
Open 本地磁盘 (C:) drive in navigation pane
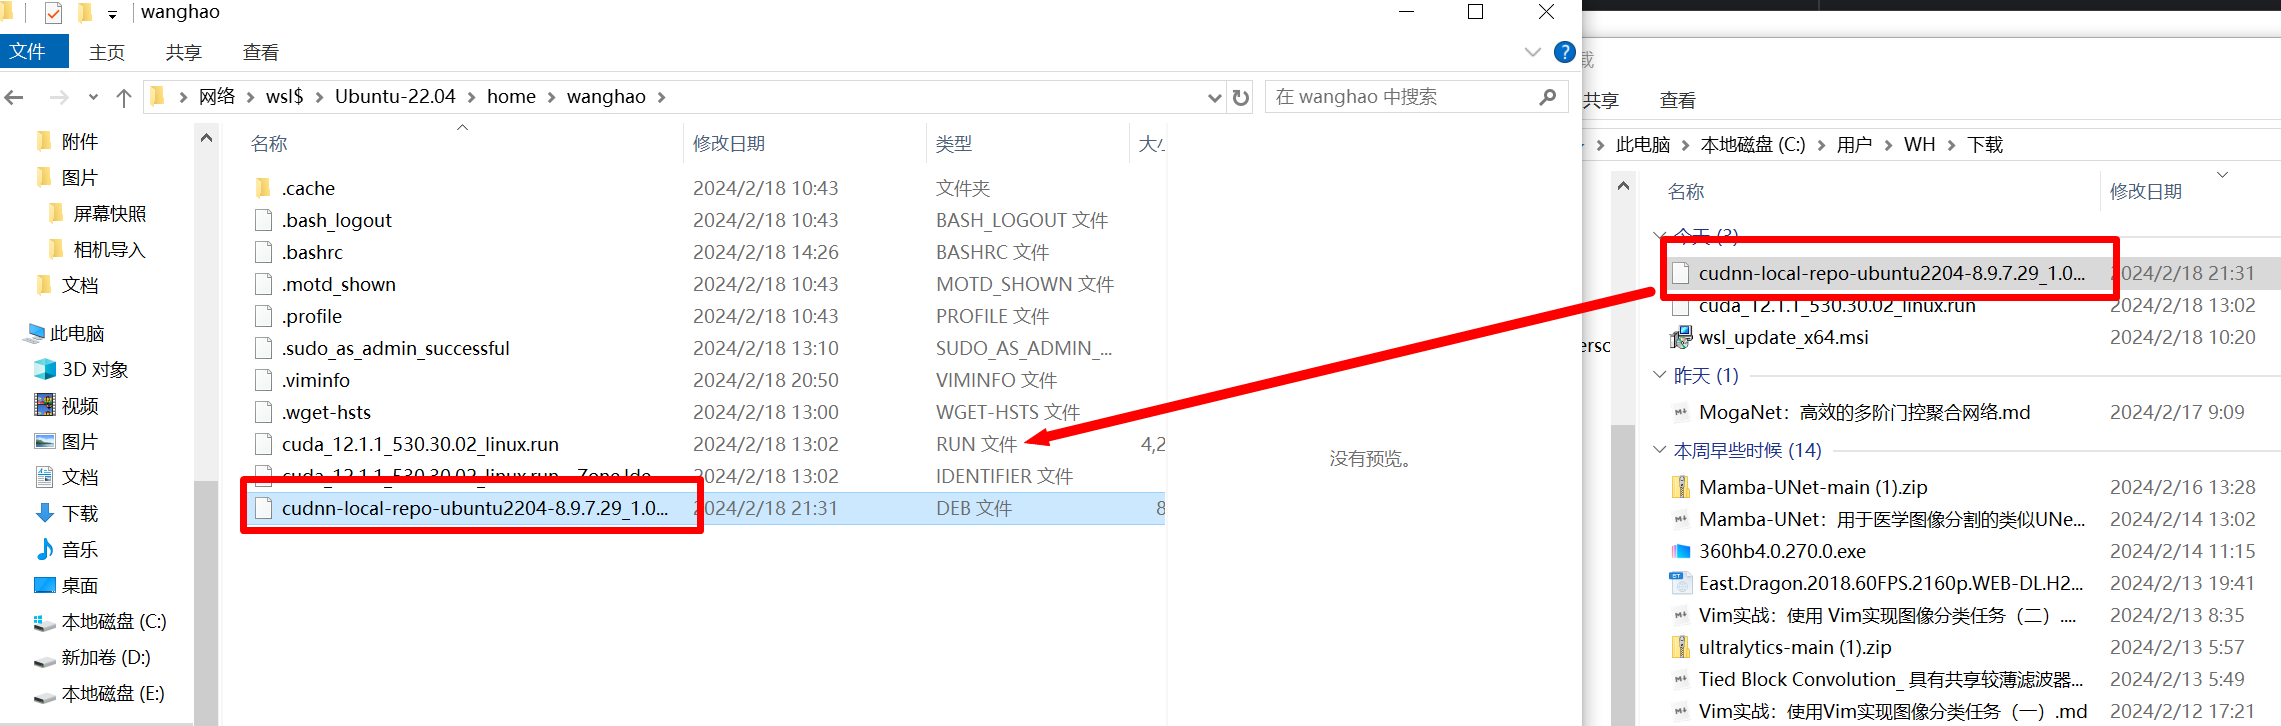[x=113, y=622]
